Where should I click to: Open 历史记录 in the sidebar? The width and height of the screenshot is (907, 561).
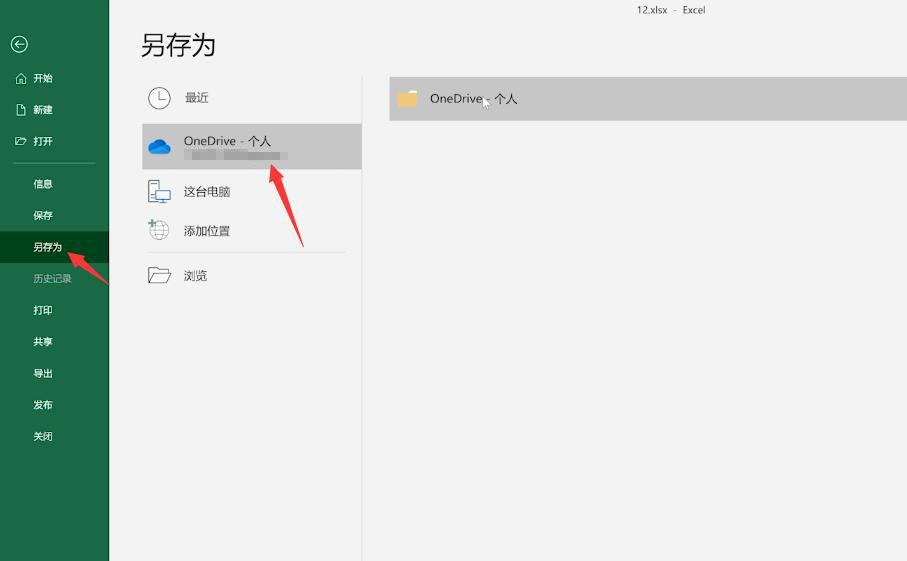tap(52, 279)
